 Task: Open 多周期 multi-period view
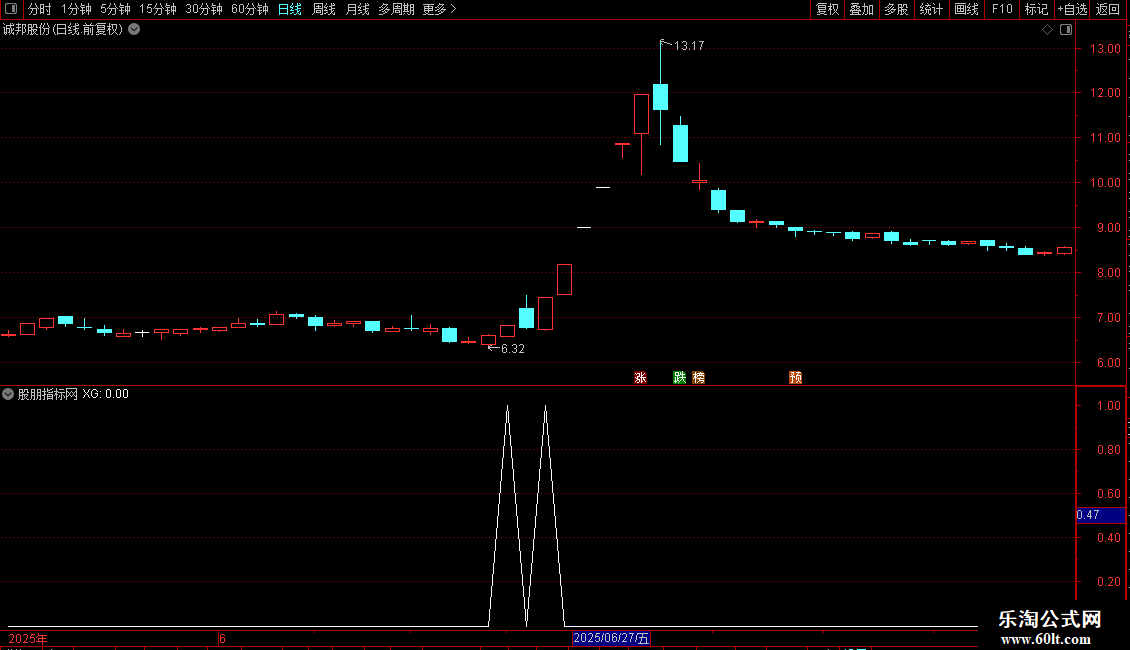point(396,9)
